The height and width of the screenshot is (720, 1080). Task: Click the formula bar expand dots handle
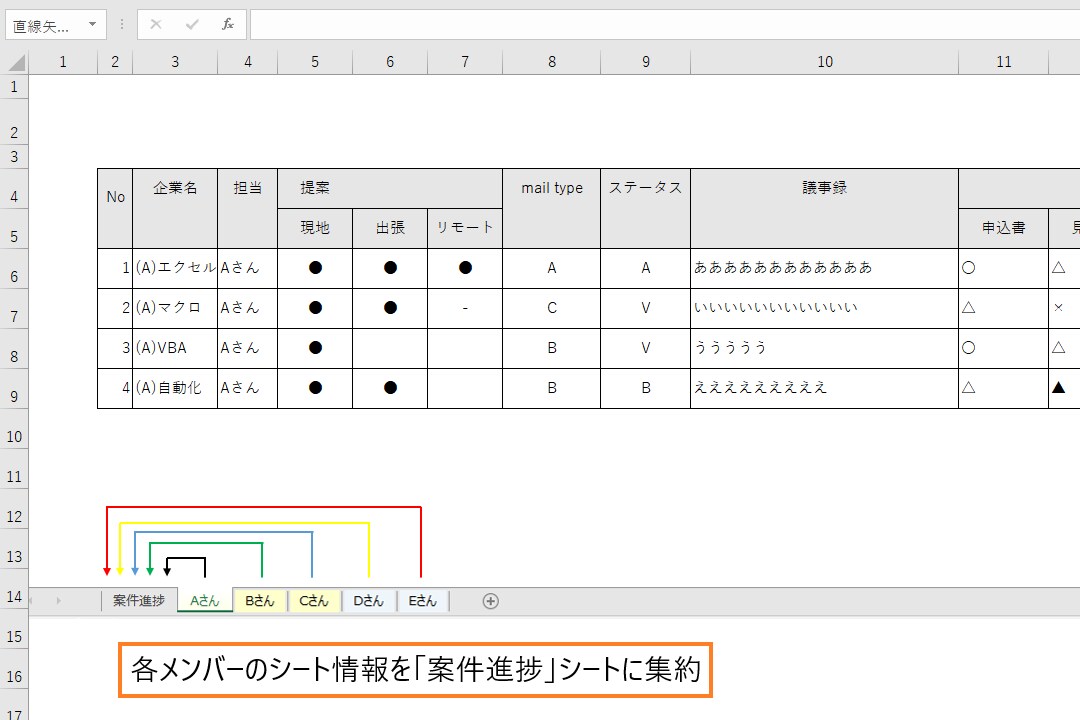point(122,25)
